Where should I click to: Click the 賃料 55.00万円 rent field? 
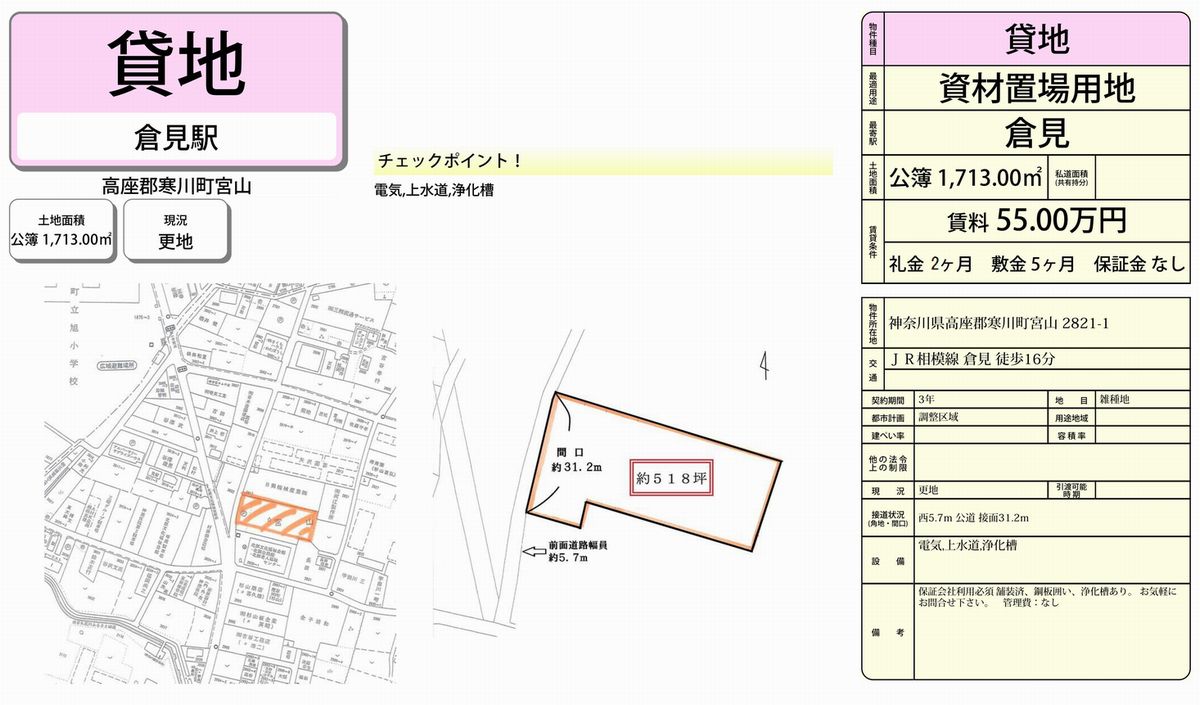click(x=1035, y=219)
